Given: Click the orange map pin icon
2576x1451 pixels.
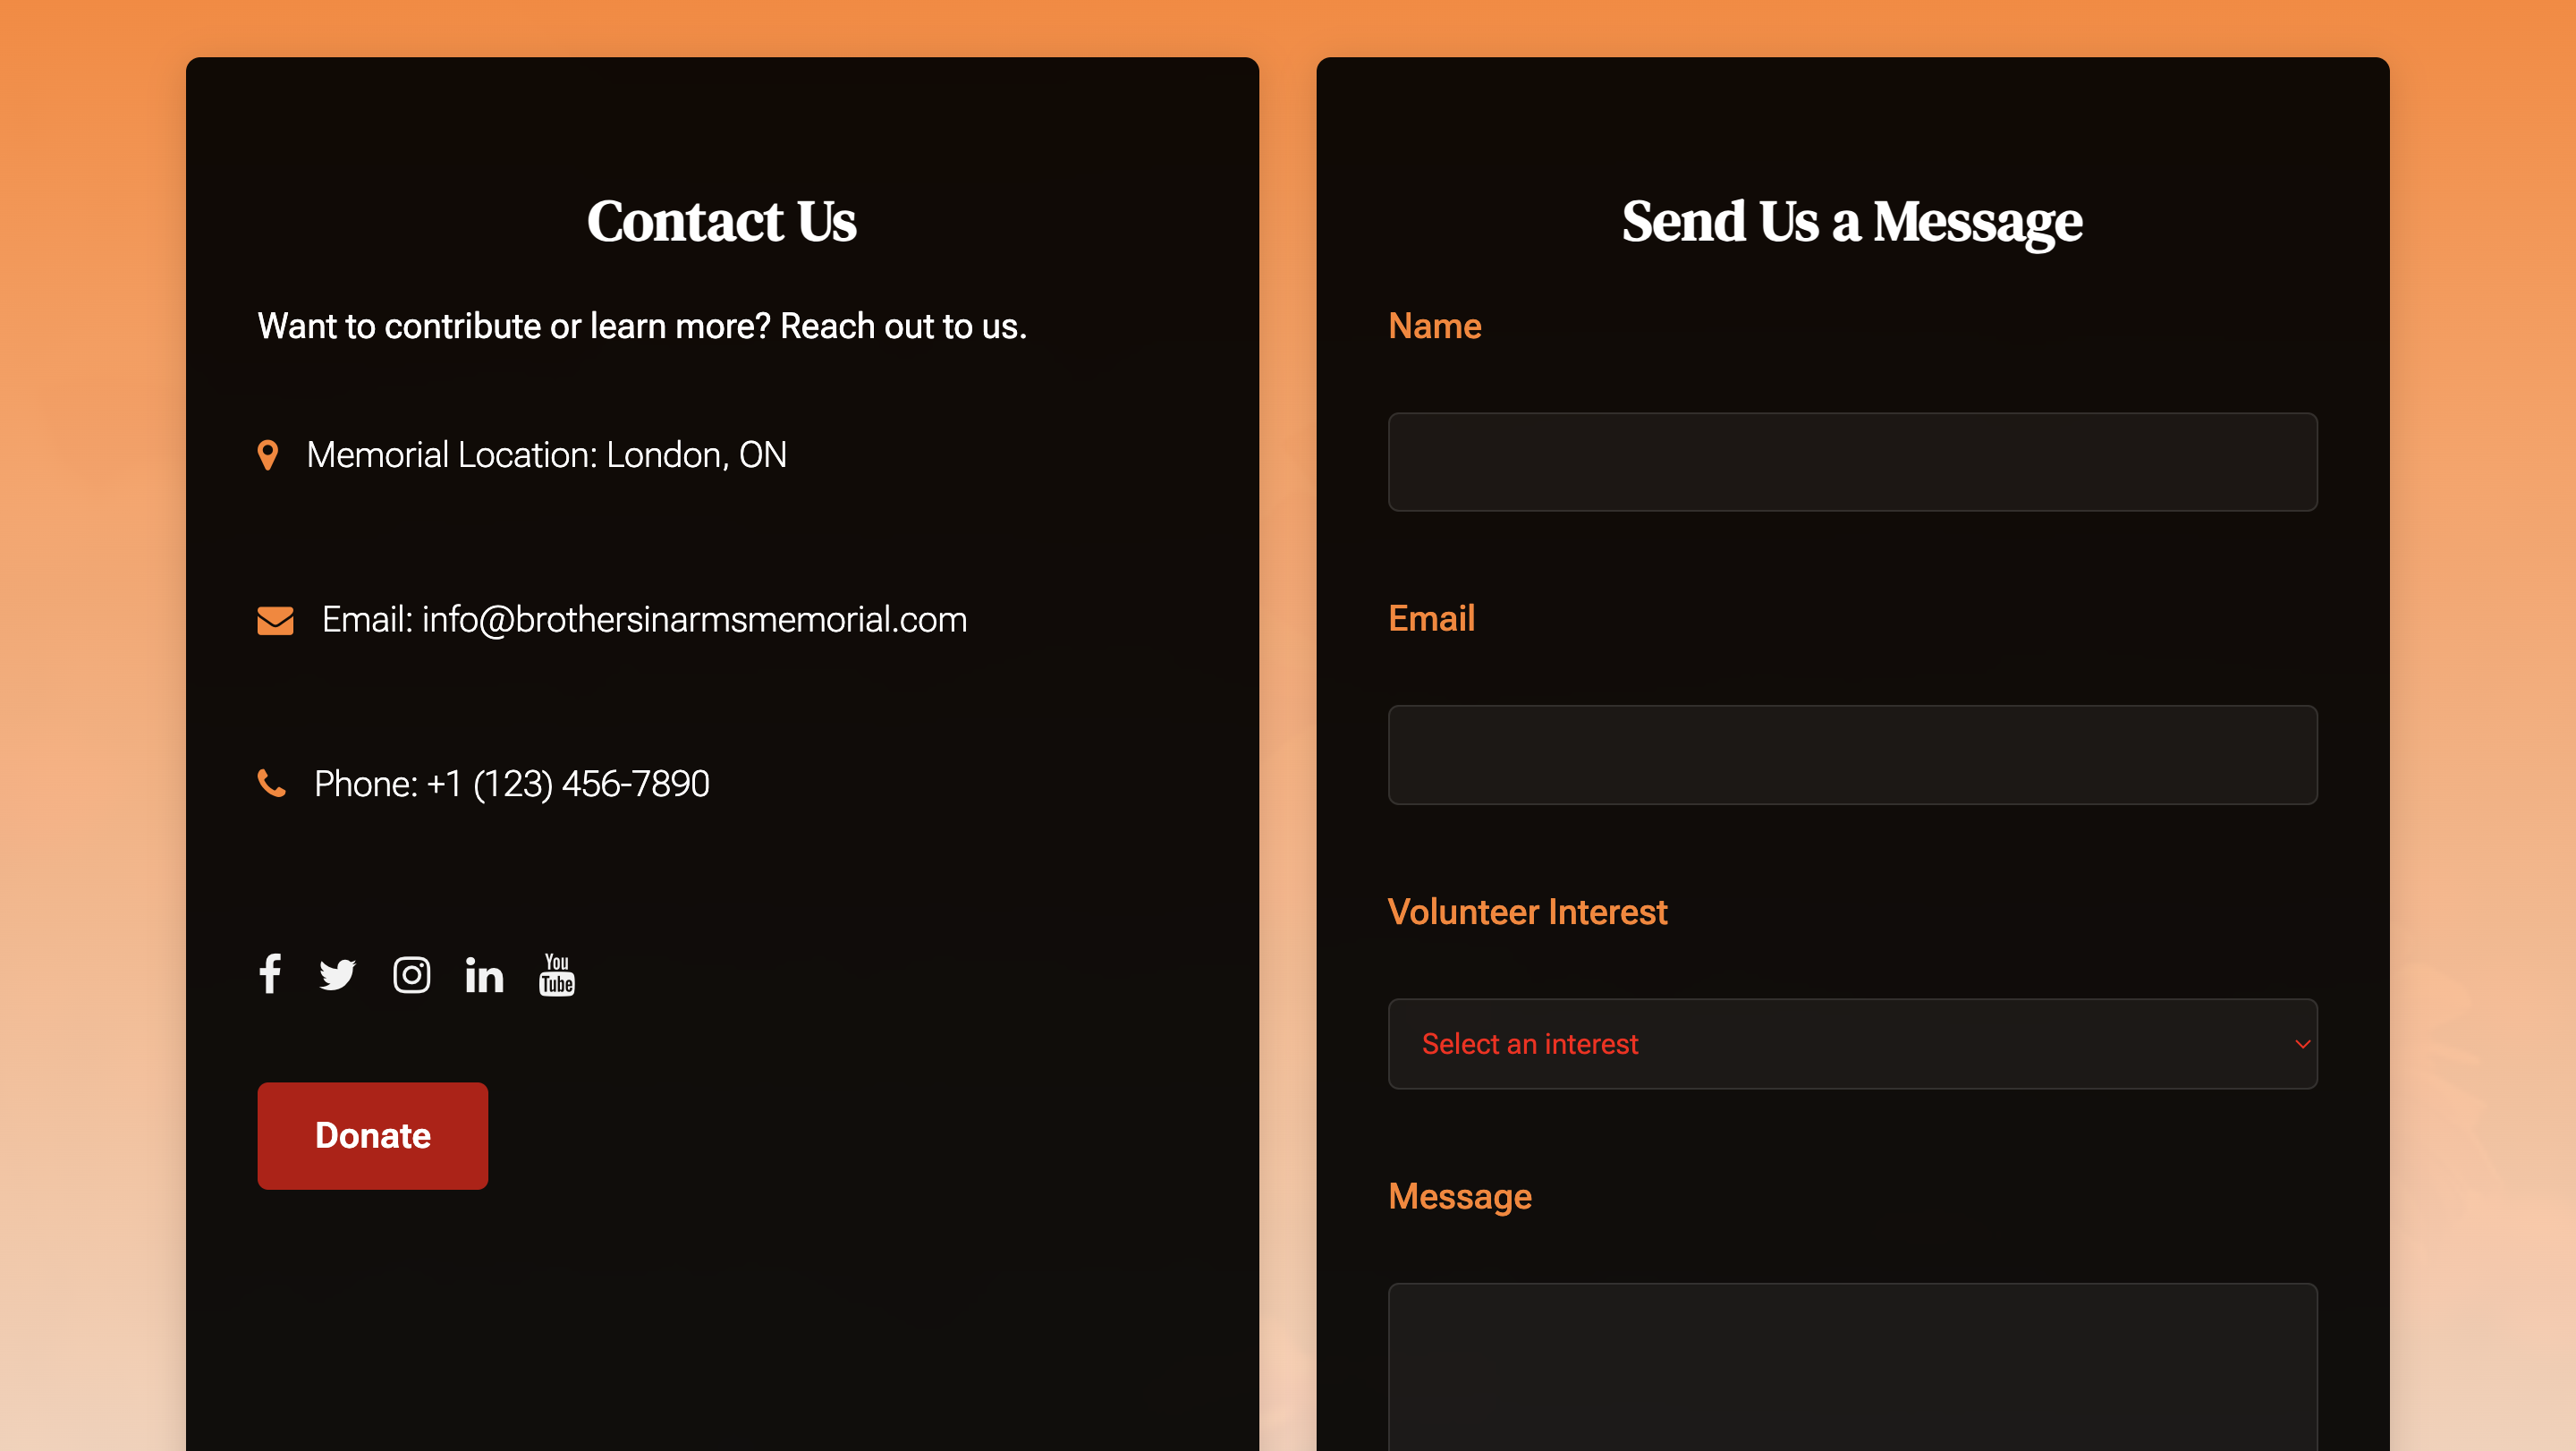Looking at the screenshot, I should 268,455.
